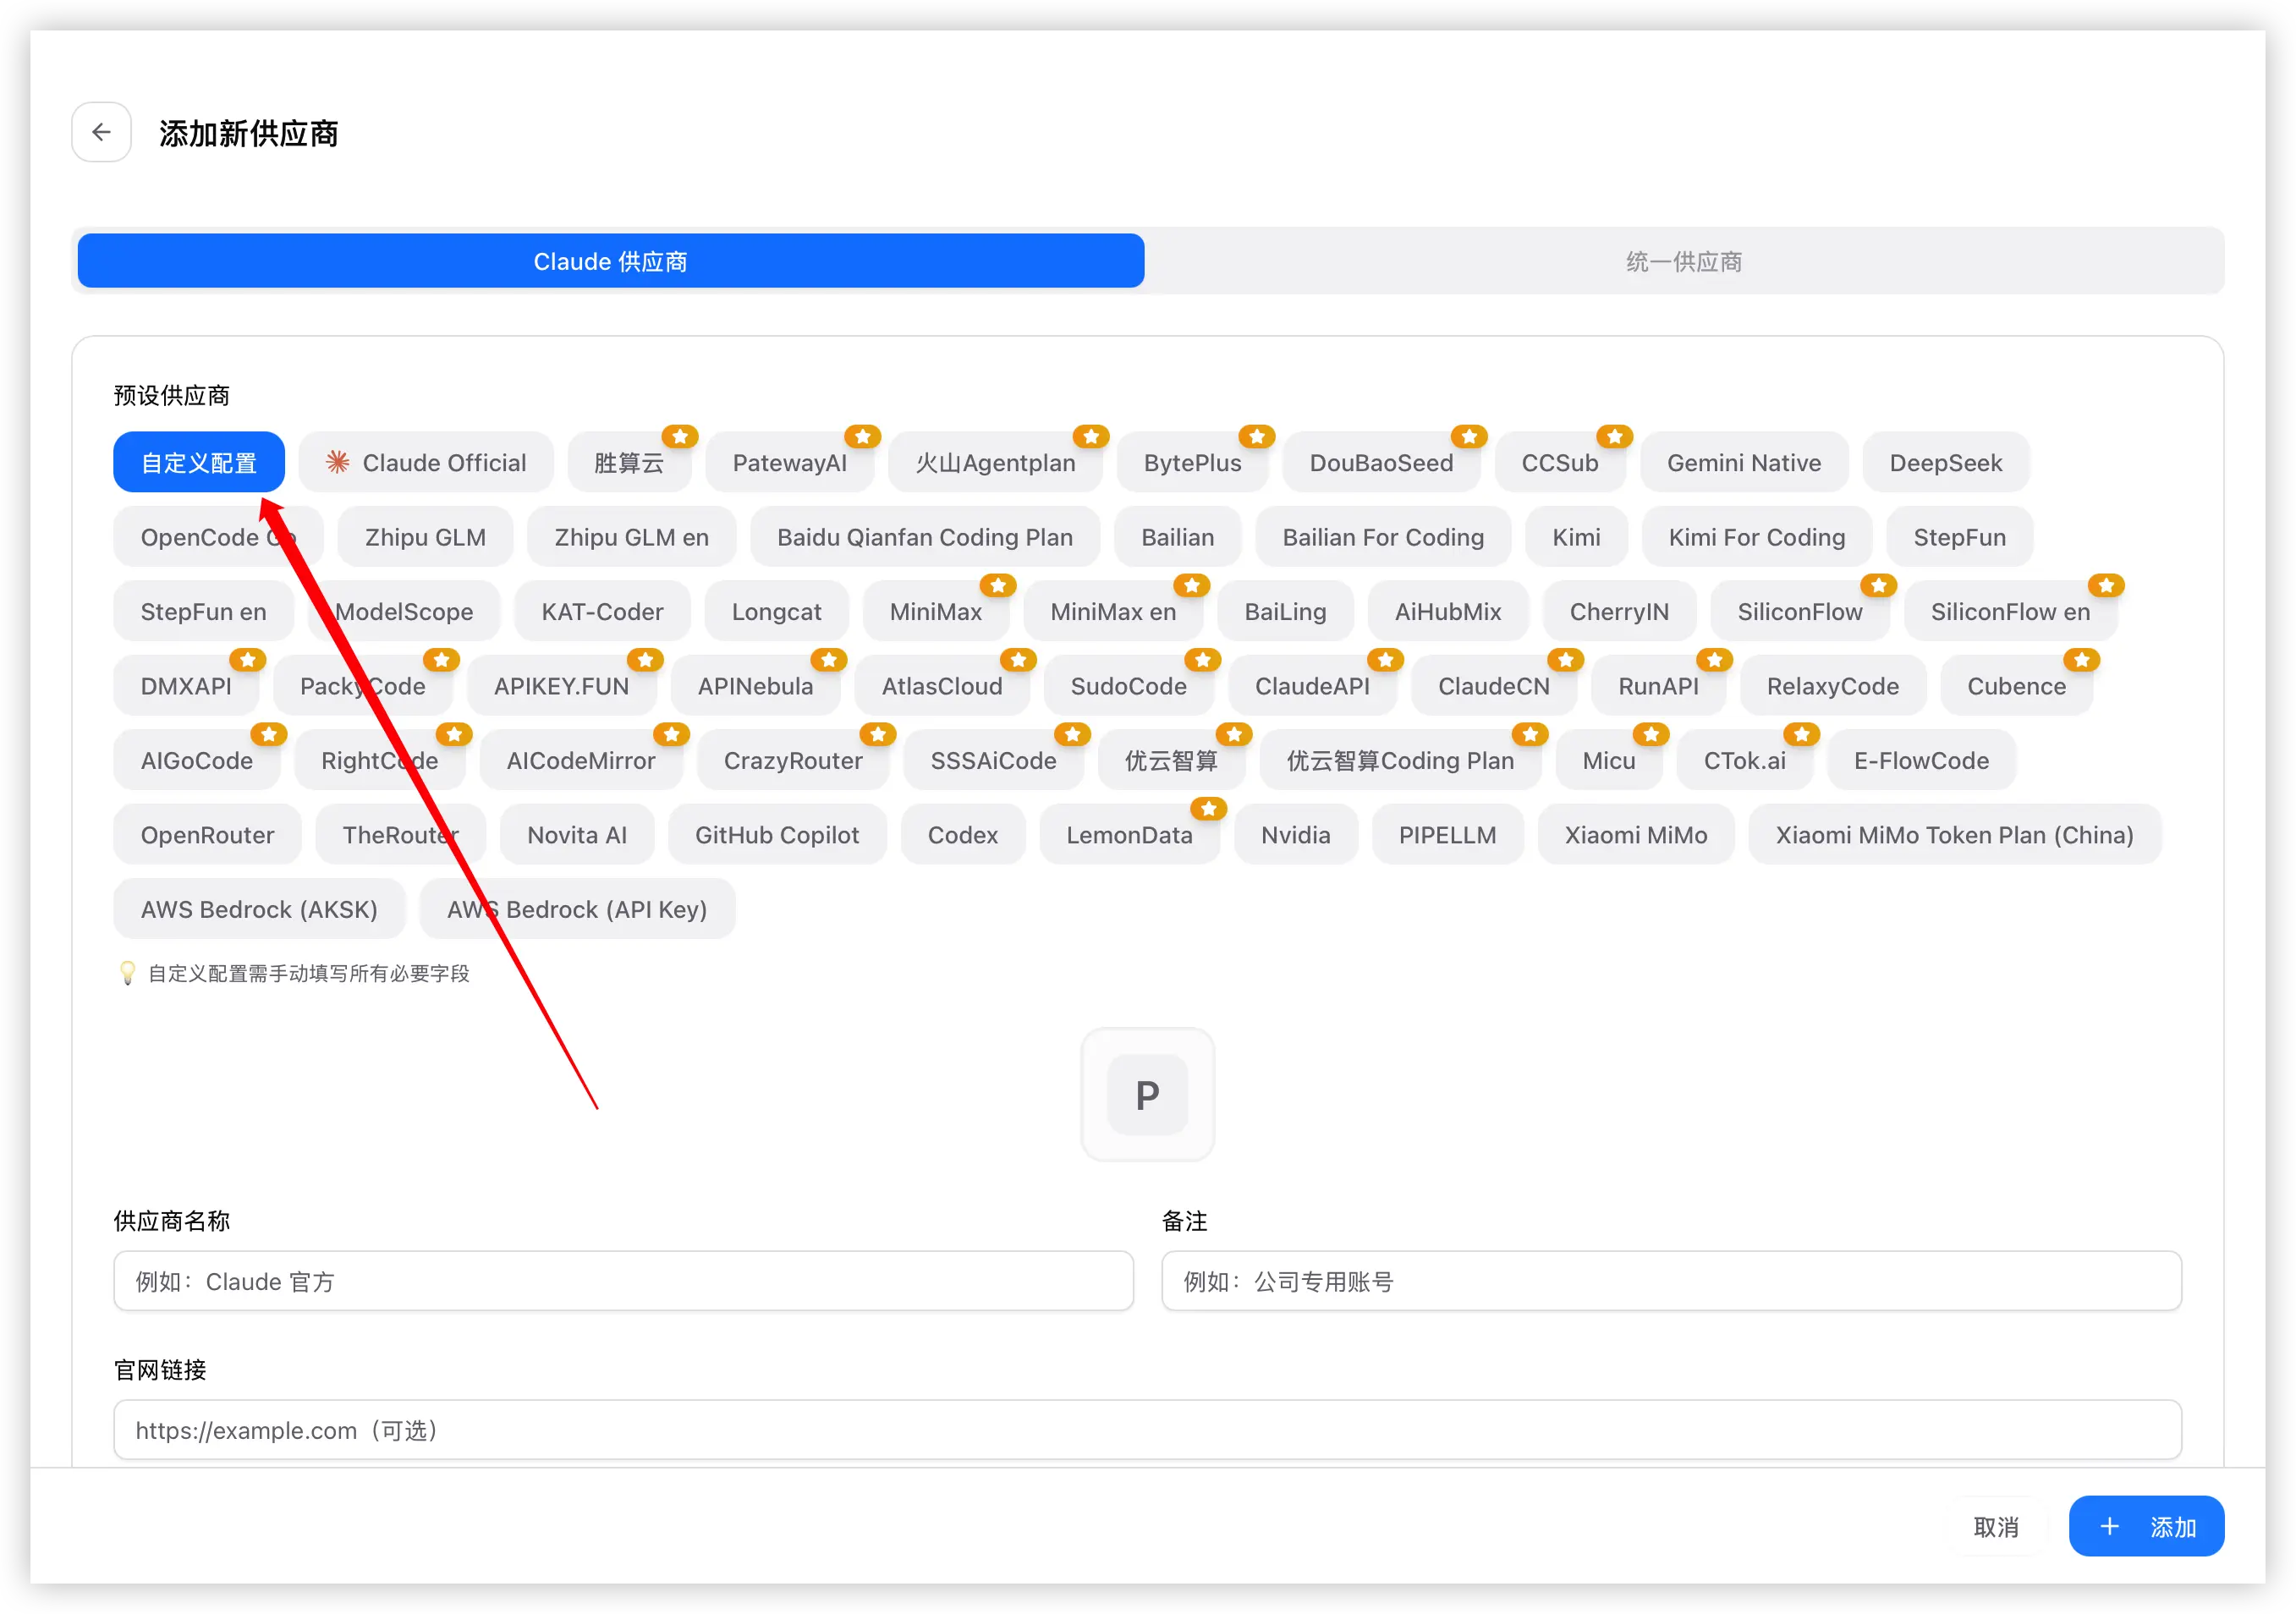
Task: Click the P provider icon placeholder
Action: point(1147,1095)
